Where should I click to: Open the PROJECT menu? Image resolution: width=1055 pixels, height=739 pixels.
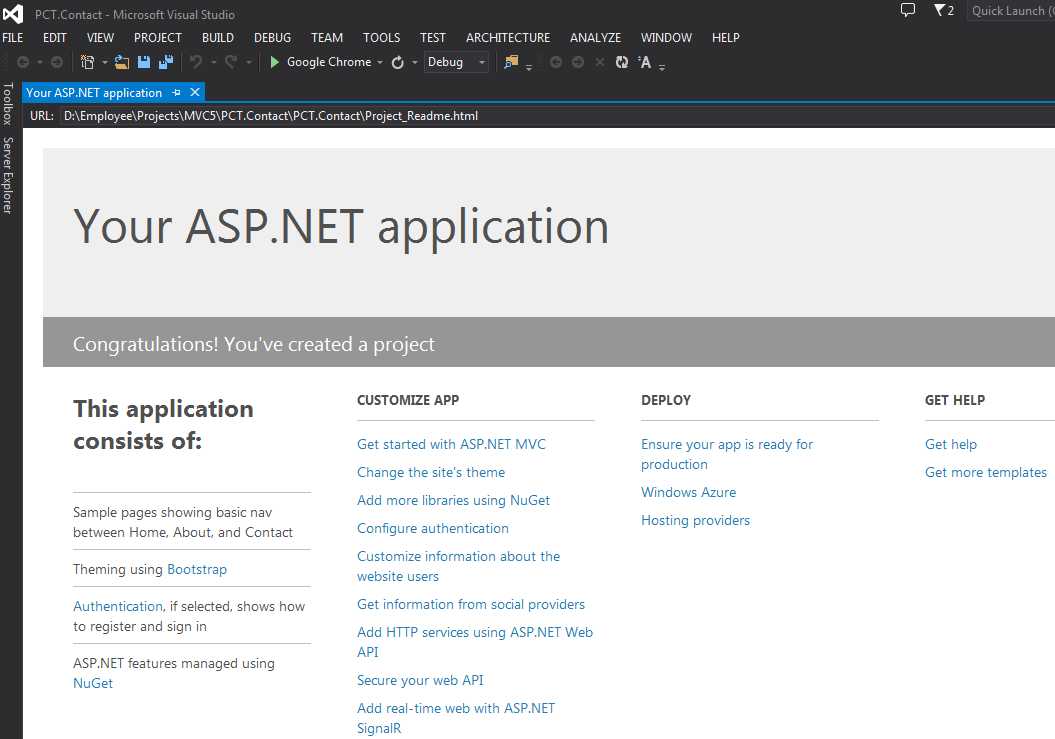[x=157, y=38]
